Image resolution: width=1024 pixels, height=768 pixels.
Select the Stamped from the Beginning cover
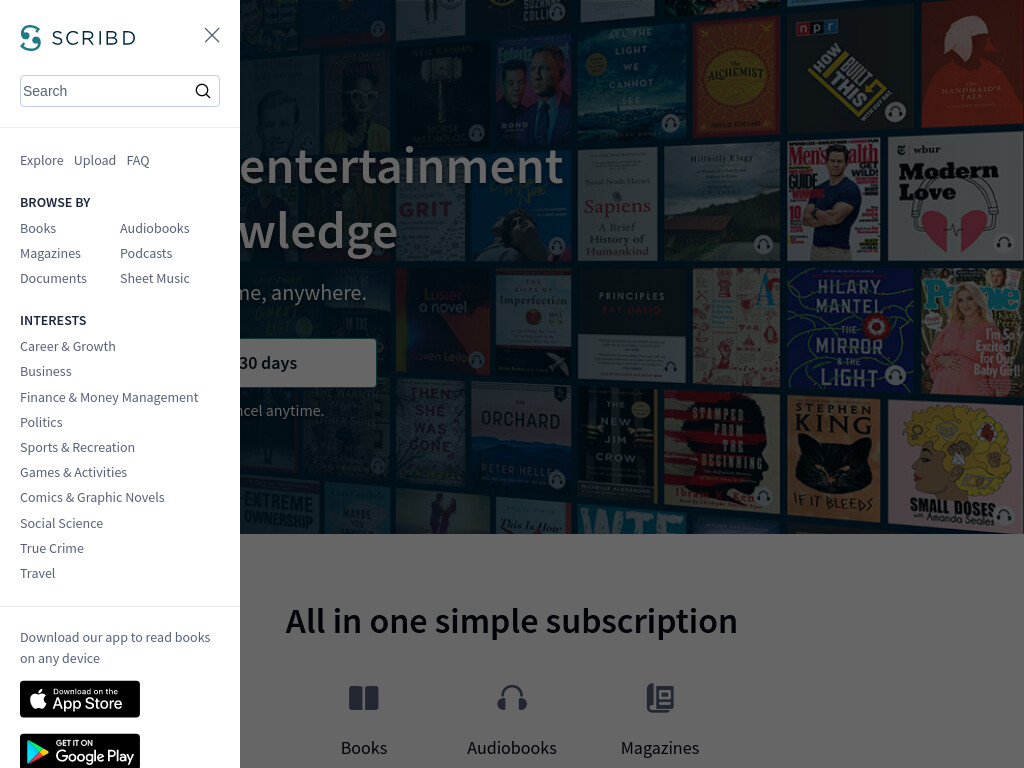point(721,453)
